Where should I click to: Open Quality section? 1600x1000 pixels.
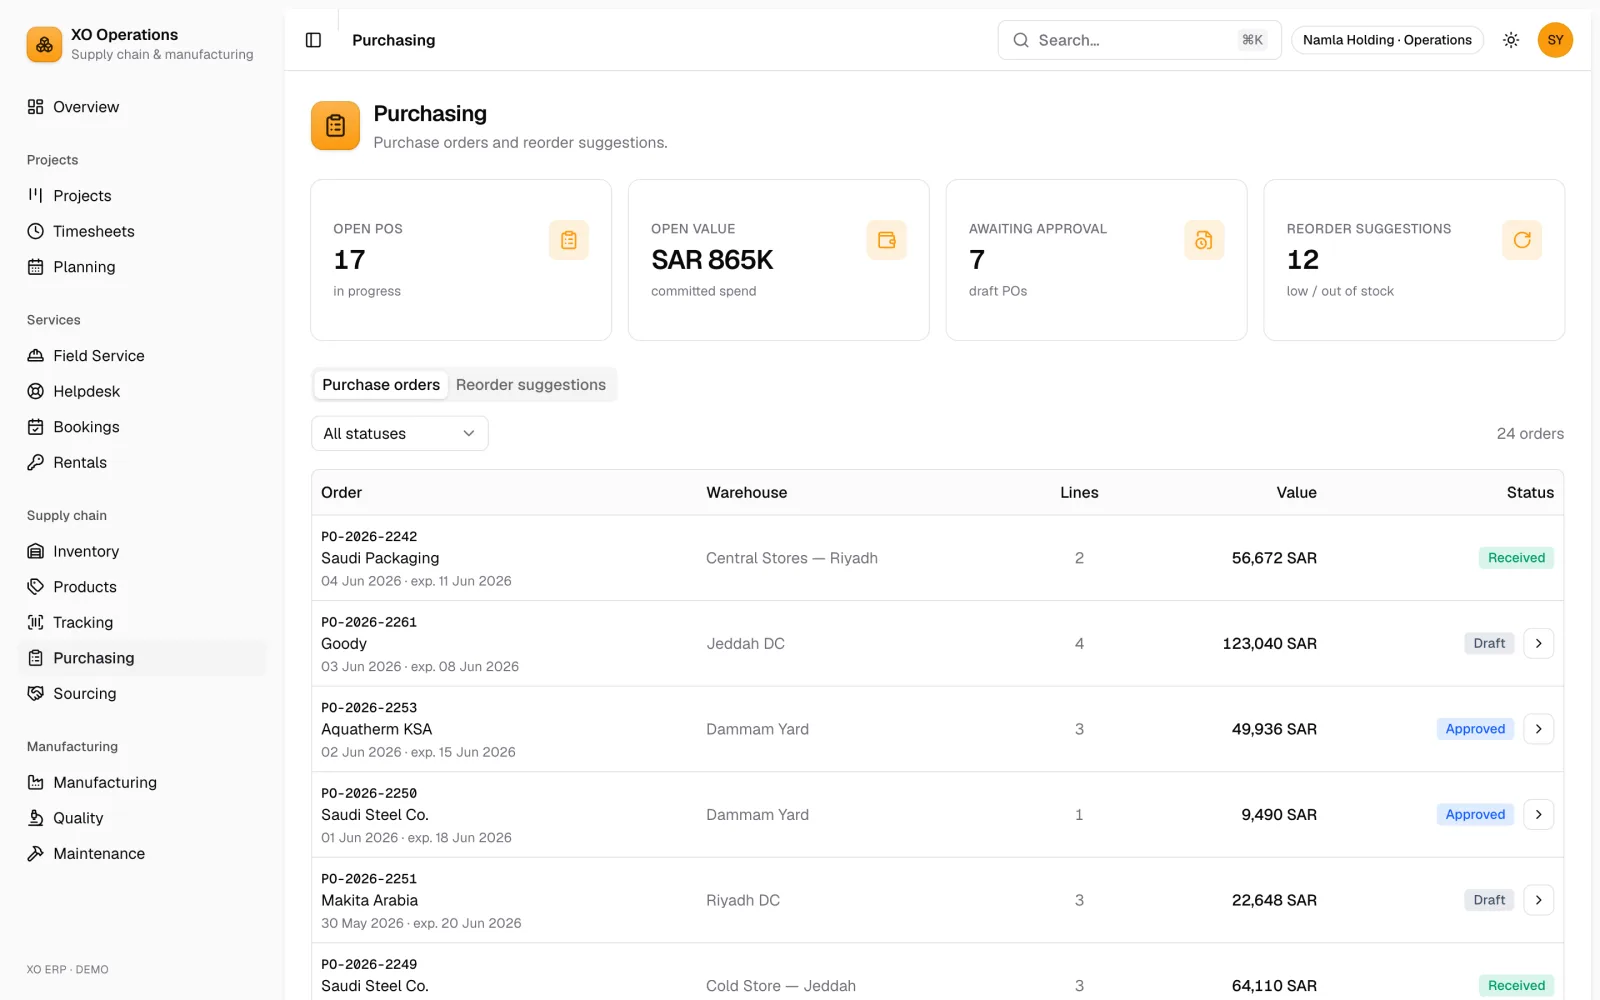click(143, 818)
